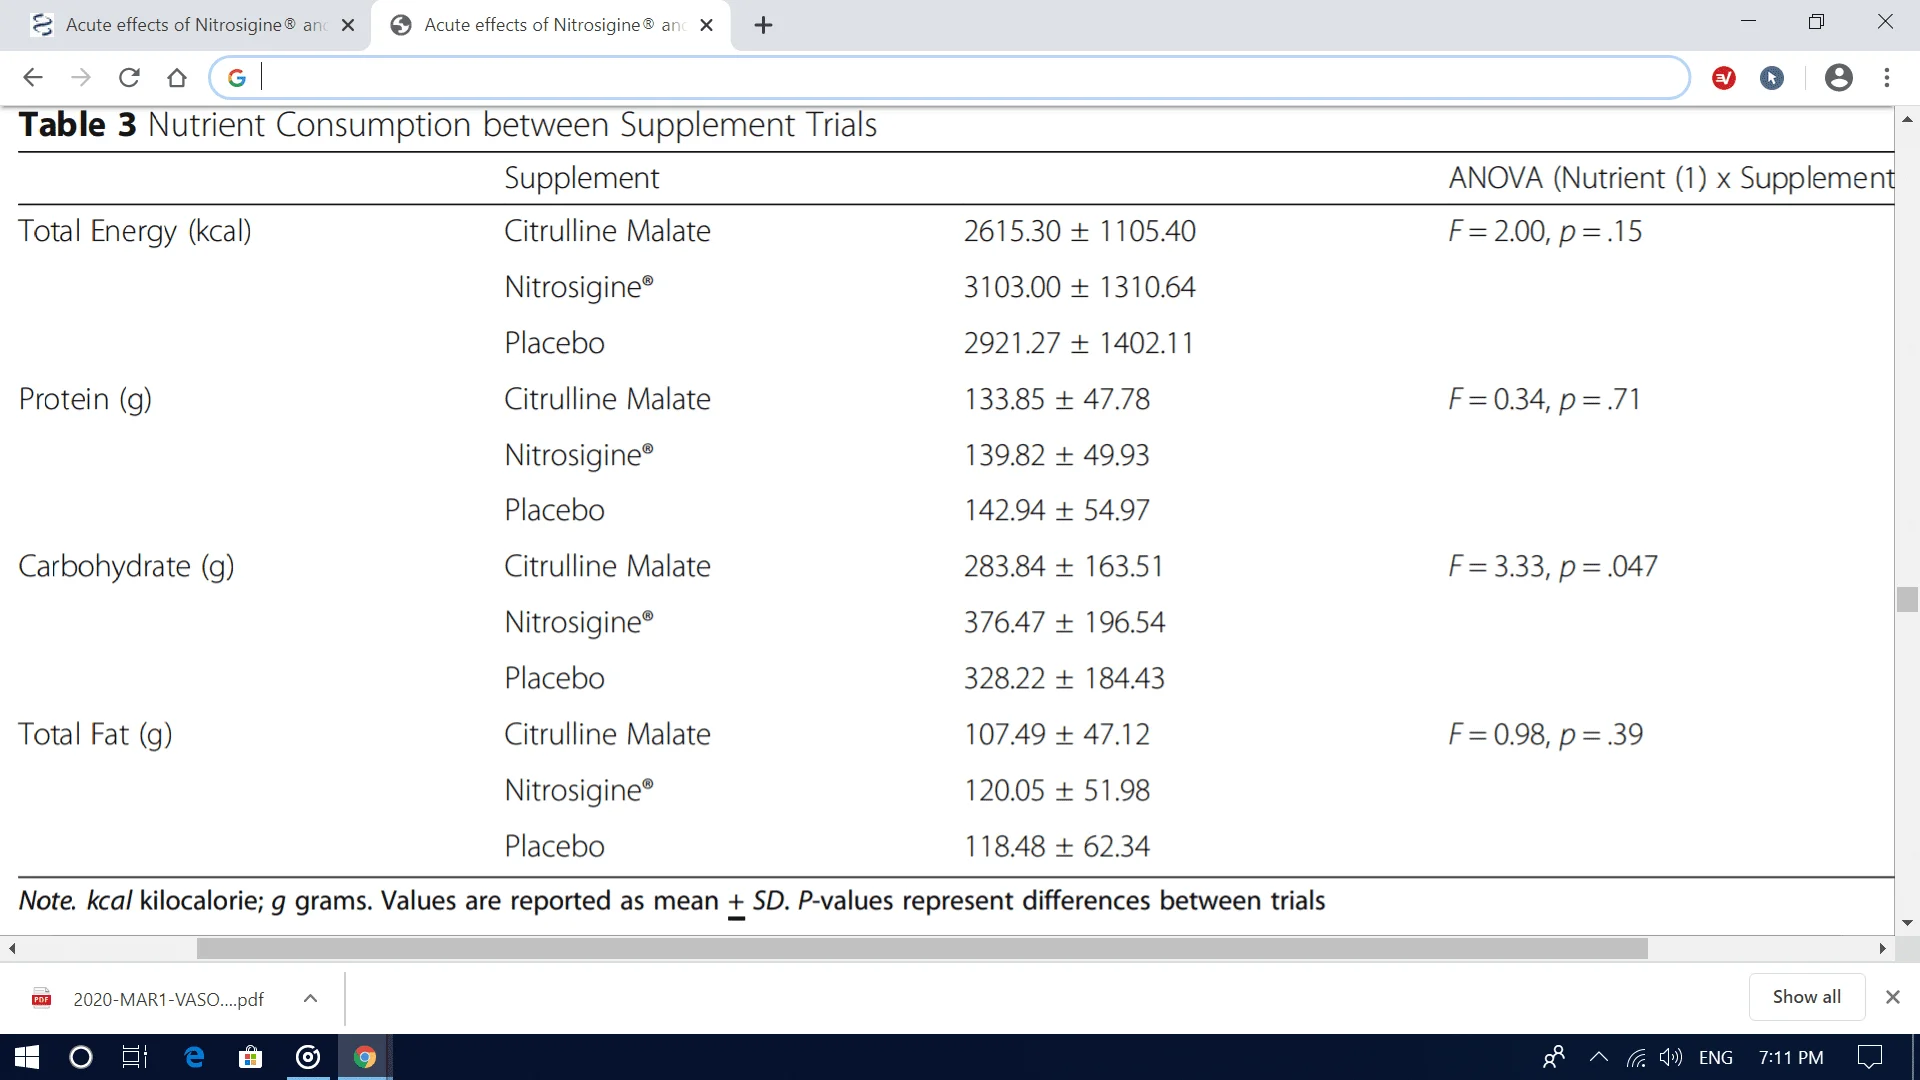Click the horizontal scrollbar thumb

click(x=922, y=948)
